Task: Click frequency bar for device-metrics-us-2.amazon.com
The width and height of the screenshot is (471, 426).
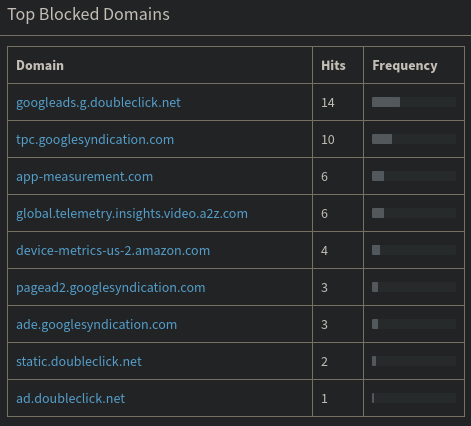Action: pos(414,250)
